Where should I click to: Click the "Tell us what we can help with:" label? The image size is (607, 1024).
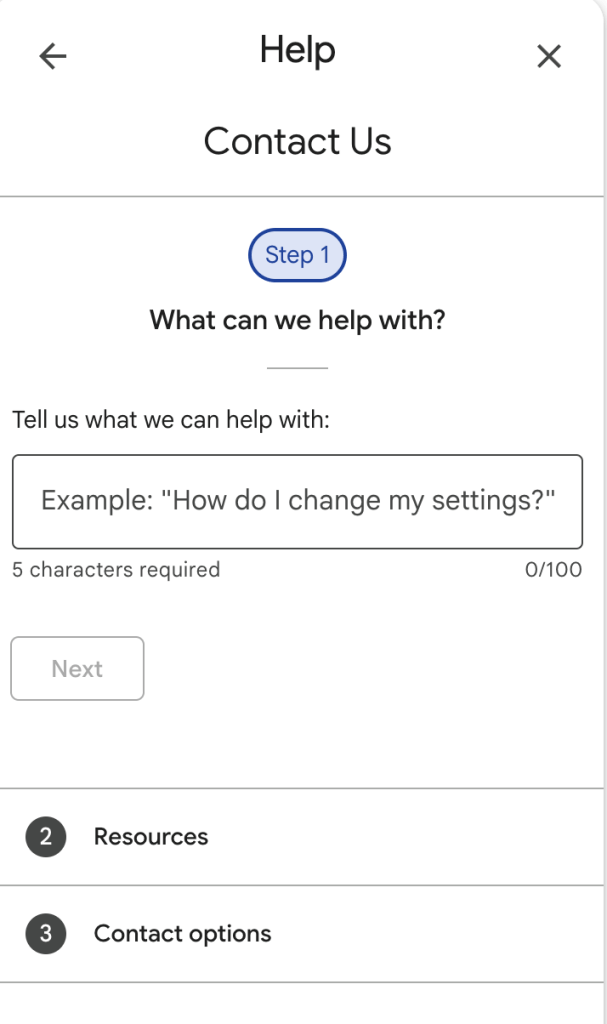[x=171, y=419]
